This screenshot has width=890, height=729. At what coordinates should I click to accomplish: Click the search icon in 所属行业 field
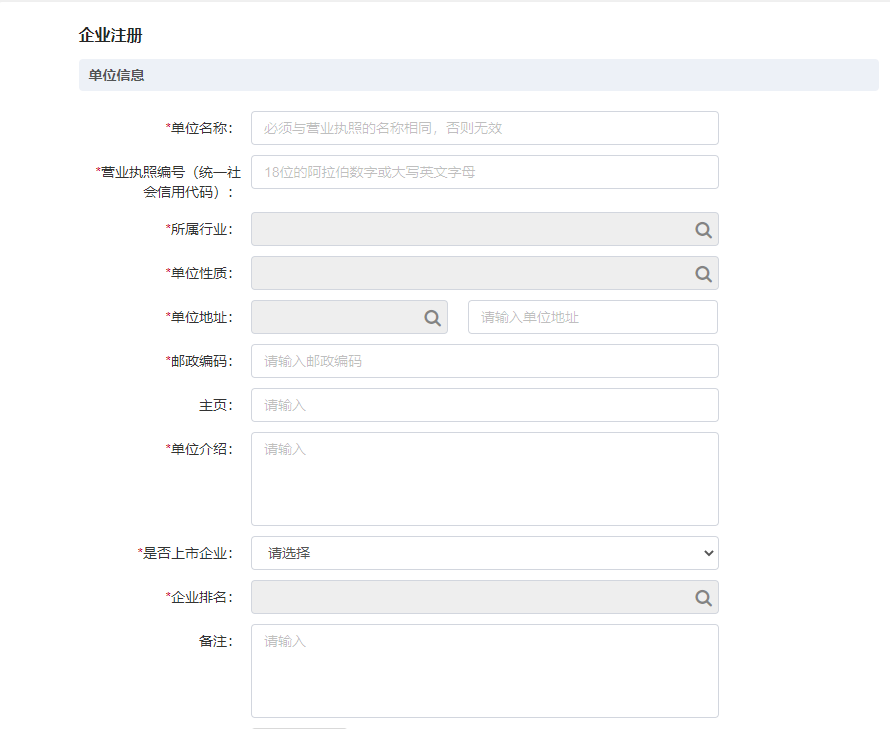(x=703, y=230)
